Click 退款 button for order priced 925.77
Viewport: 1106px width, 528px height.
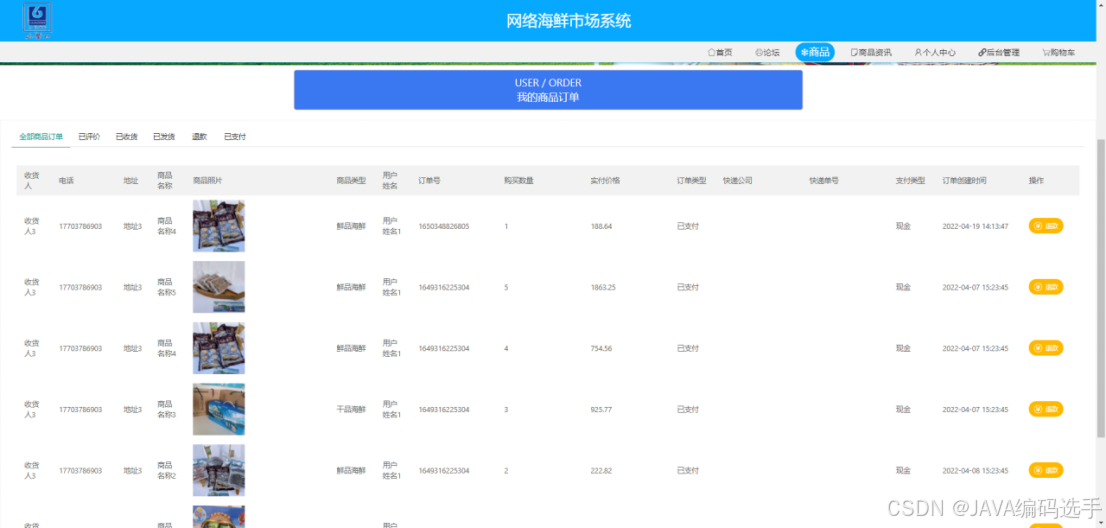pos(1045,409)
